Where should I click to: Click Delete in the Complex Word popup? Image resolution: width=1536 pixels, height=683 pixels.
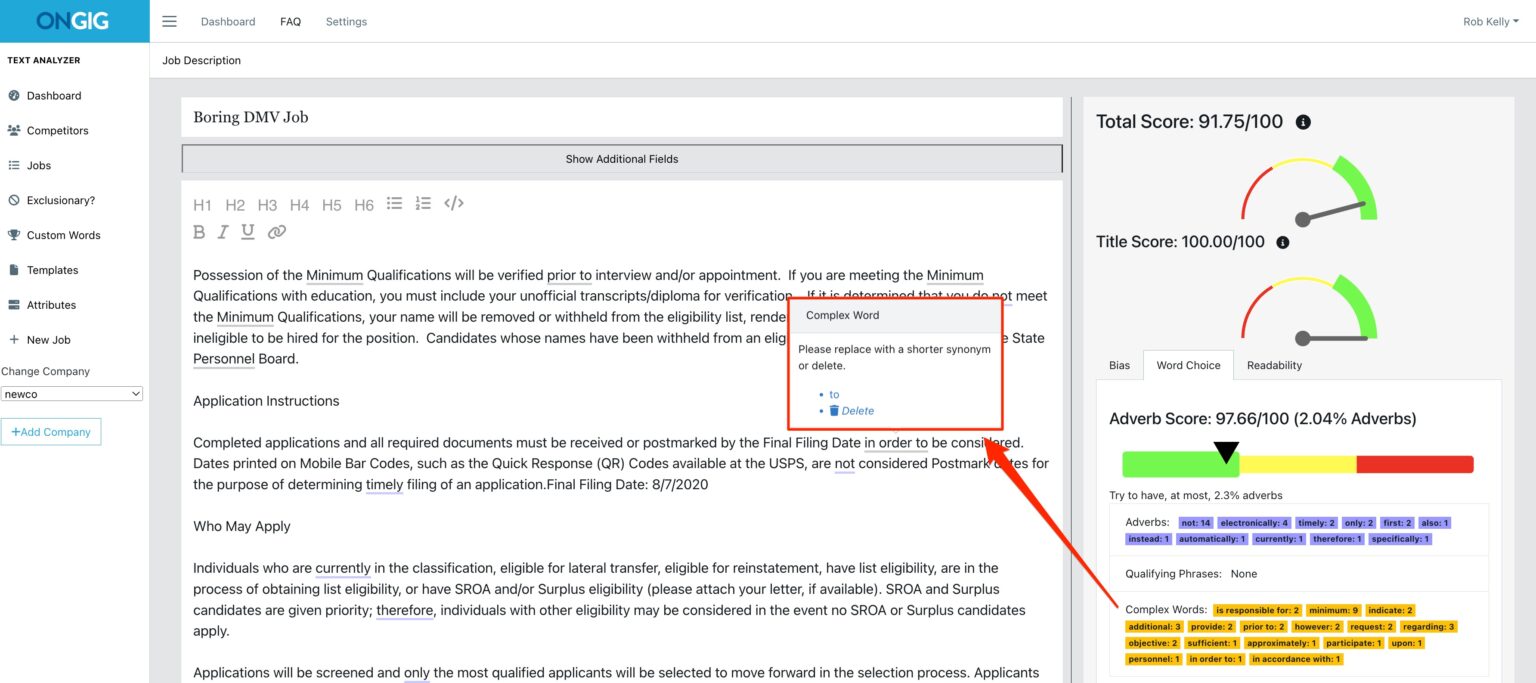coord(857,411)
